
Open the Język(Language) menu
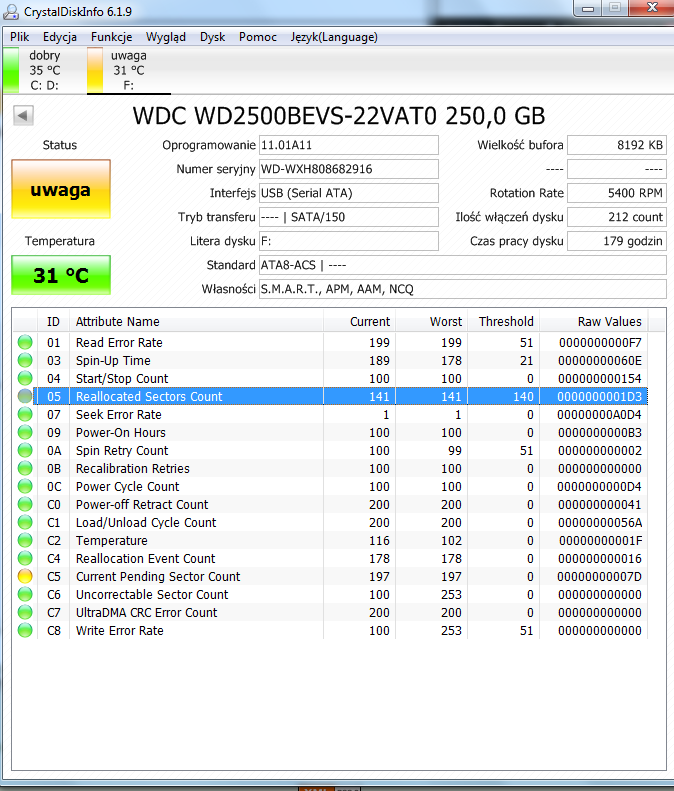[334, 37]
